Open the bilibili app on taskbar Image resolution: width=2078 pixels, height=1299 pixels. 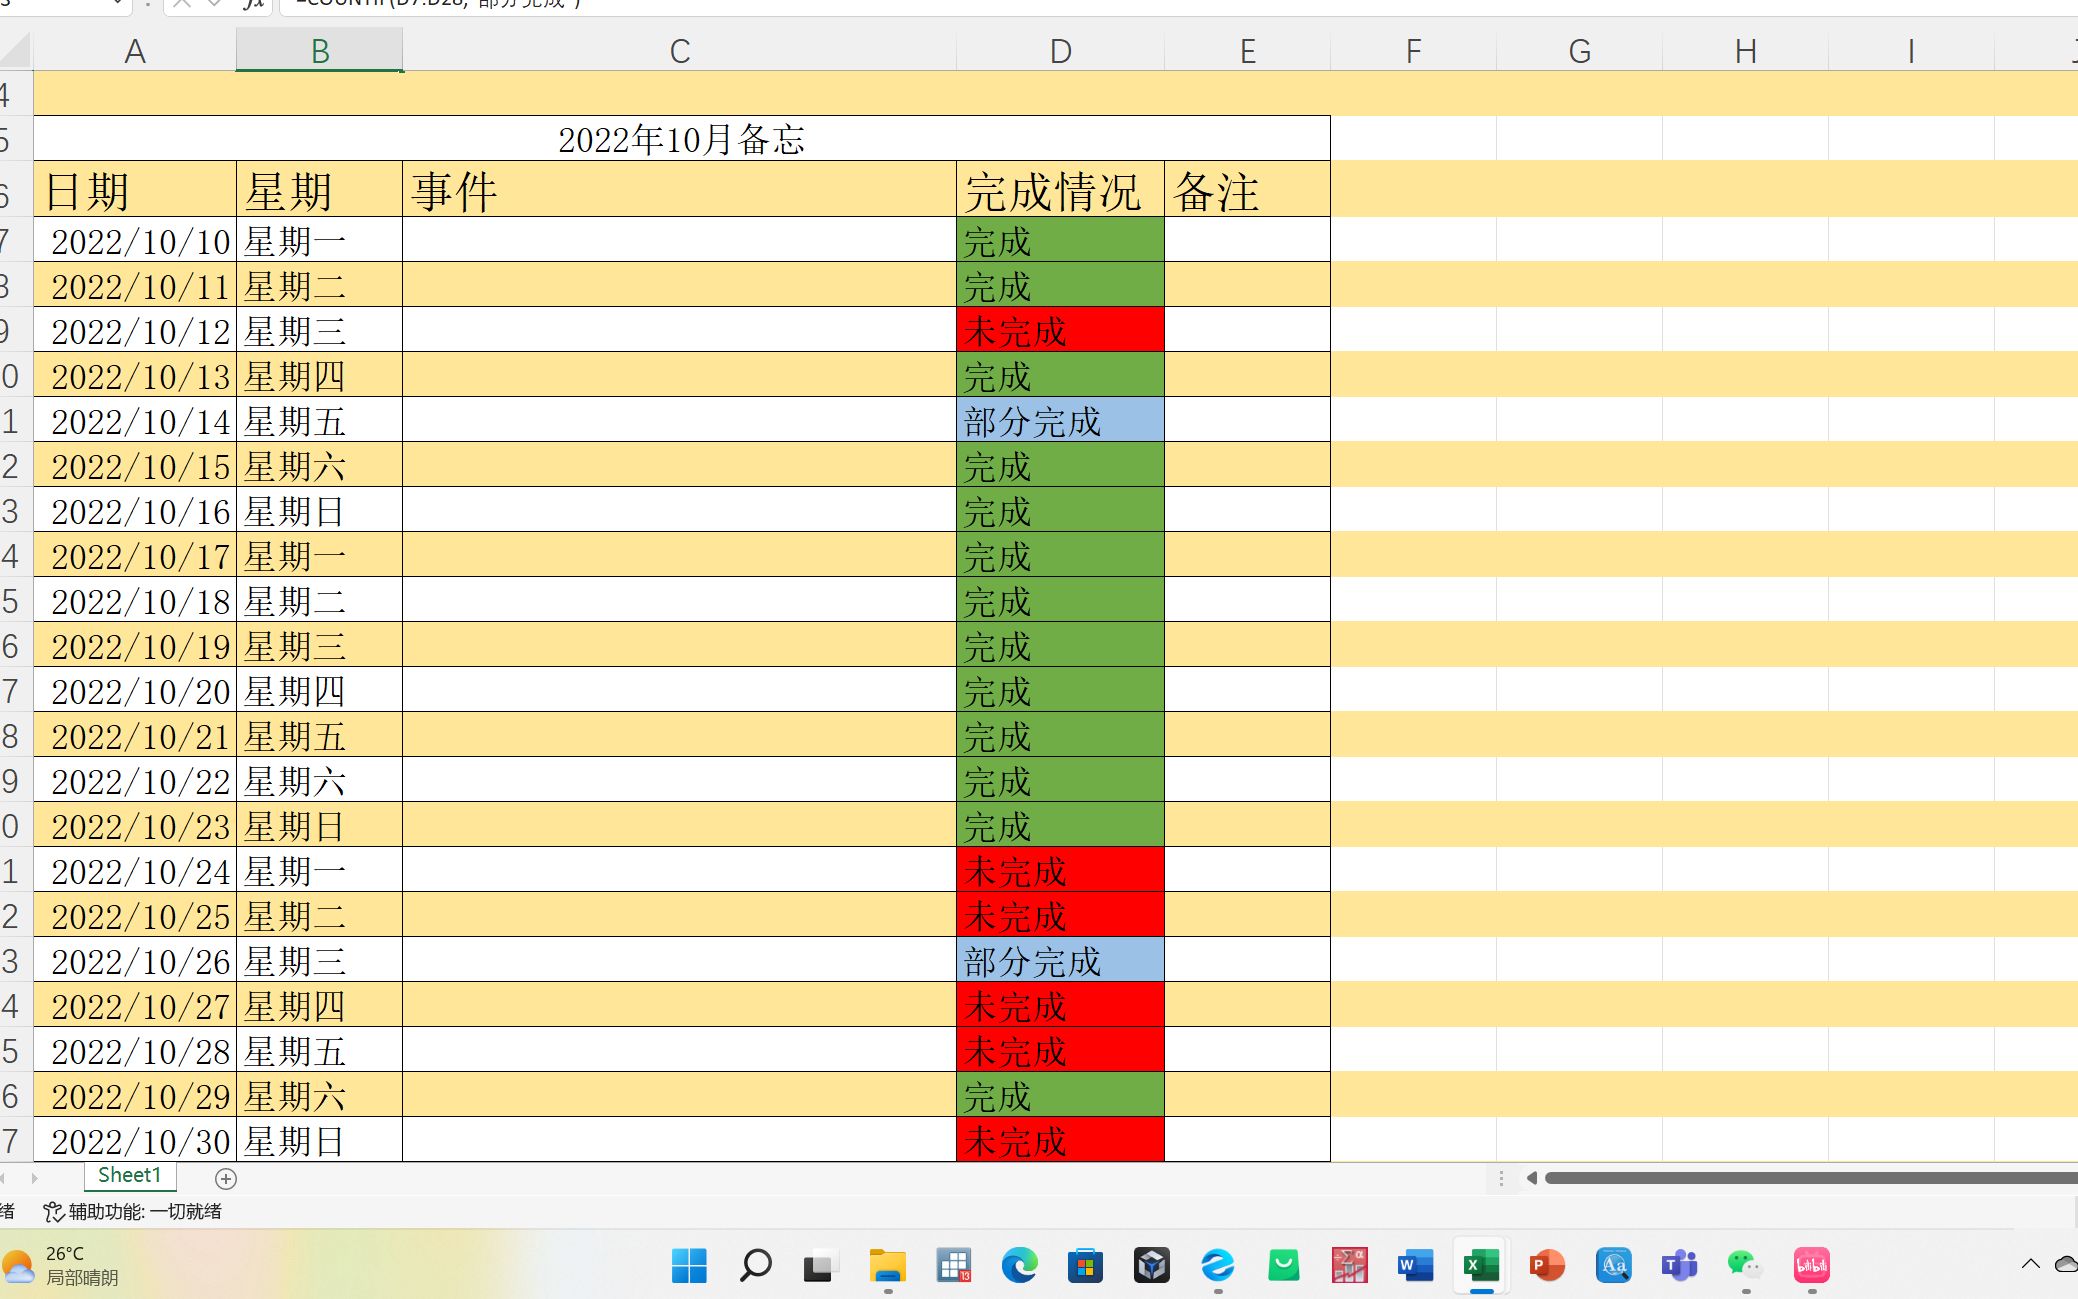pos(1811,1265)
